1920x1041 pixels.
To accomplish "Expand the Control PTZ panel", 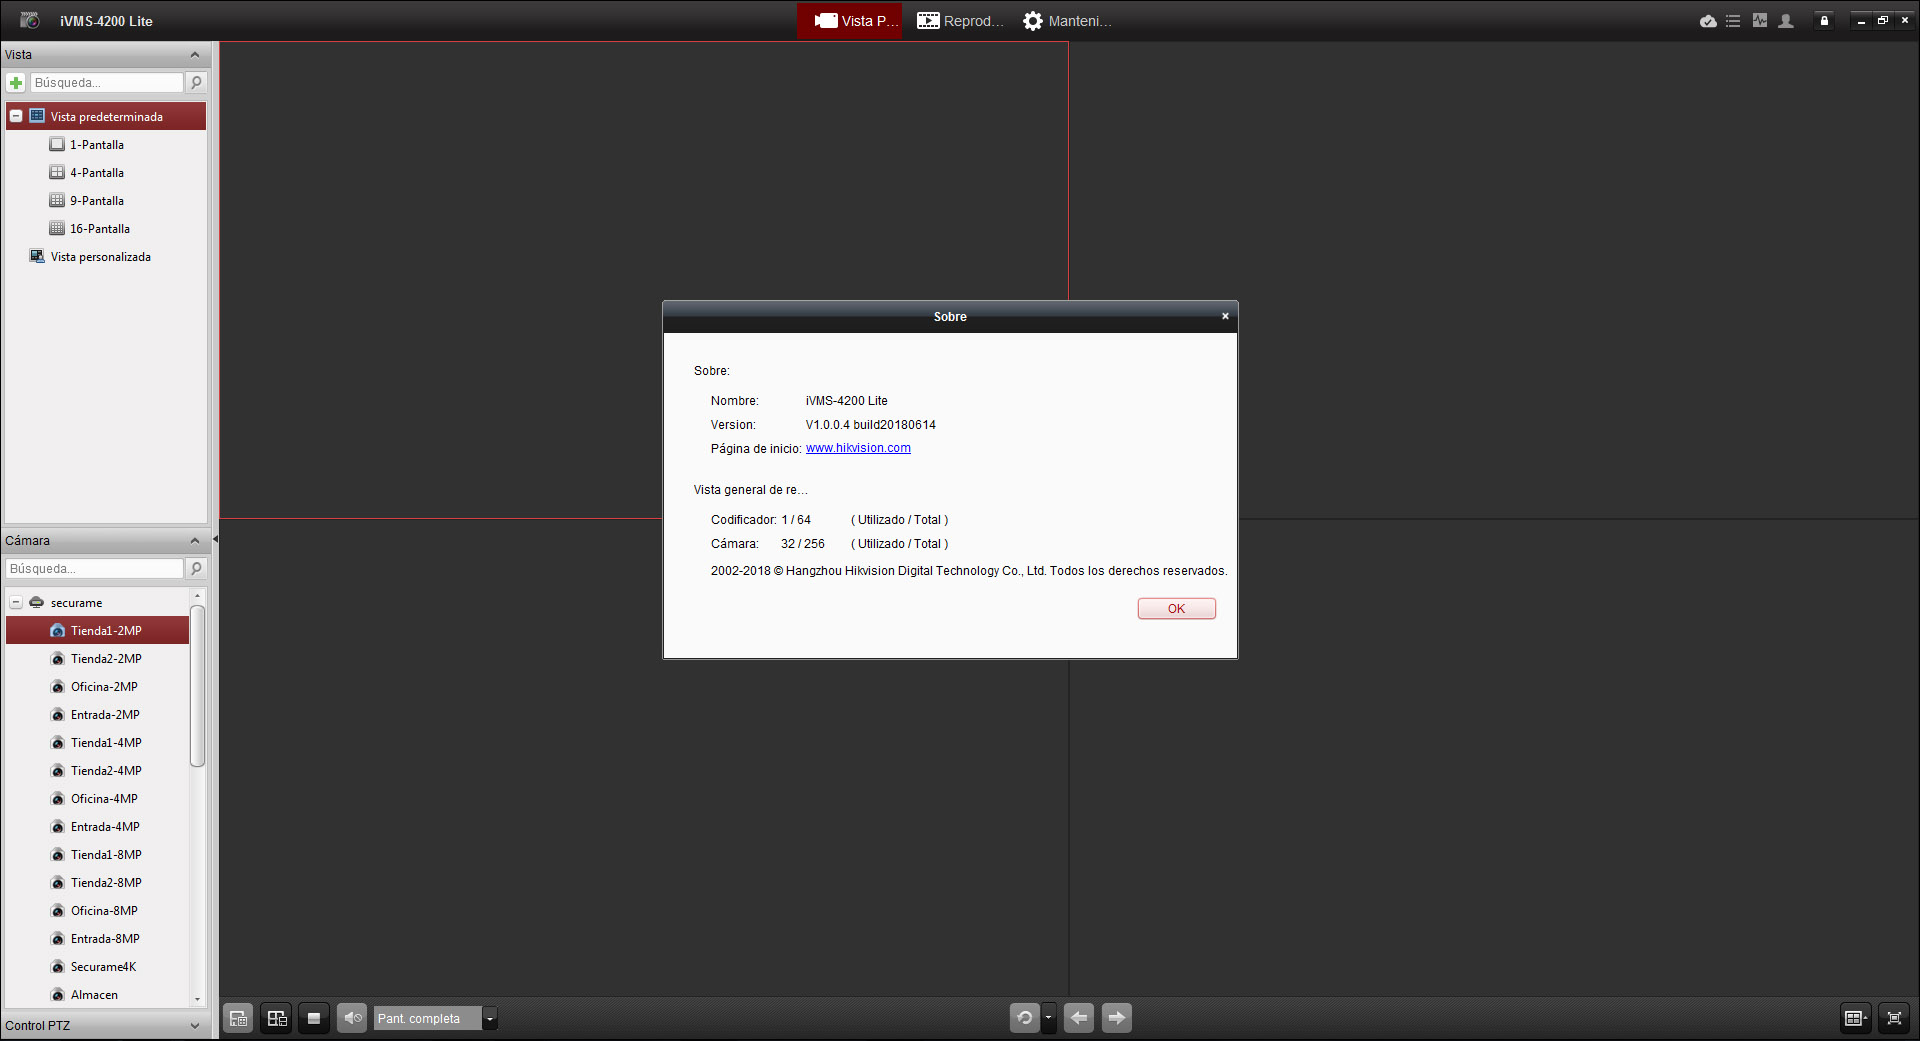I will coord(195,1026).
